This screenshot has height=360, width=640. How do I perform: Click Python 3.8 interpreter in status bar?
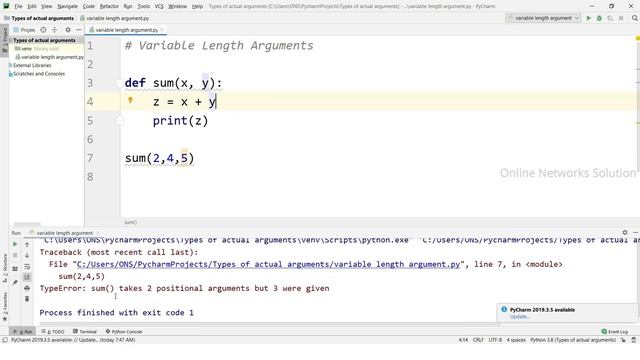coord(573,340)
